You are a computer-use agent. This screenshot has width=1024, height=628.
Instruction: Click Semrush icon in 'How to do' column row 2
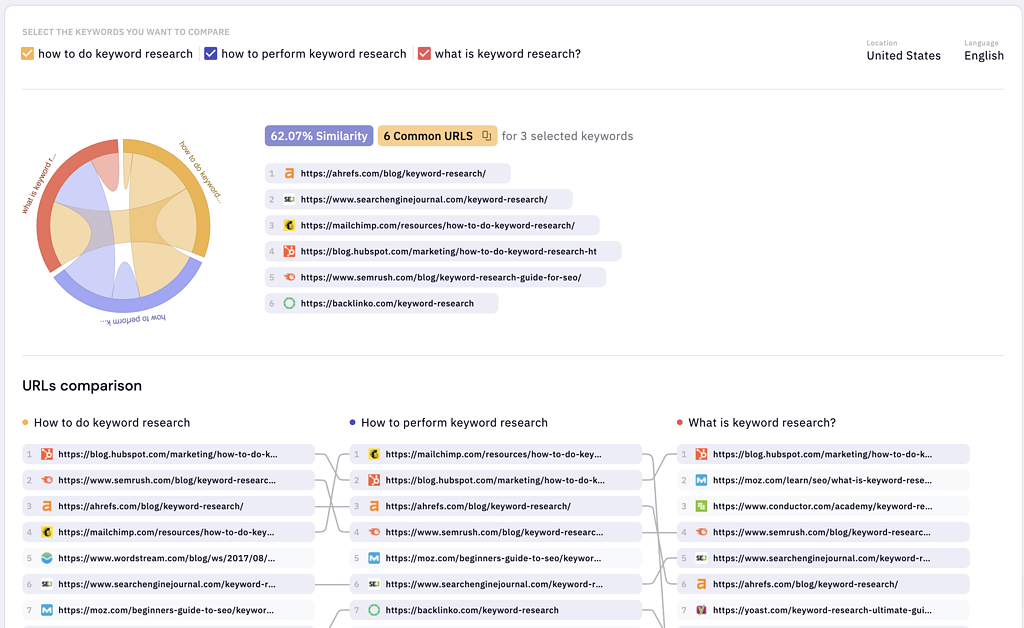pos(46,480)
